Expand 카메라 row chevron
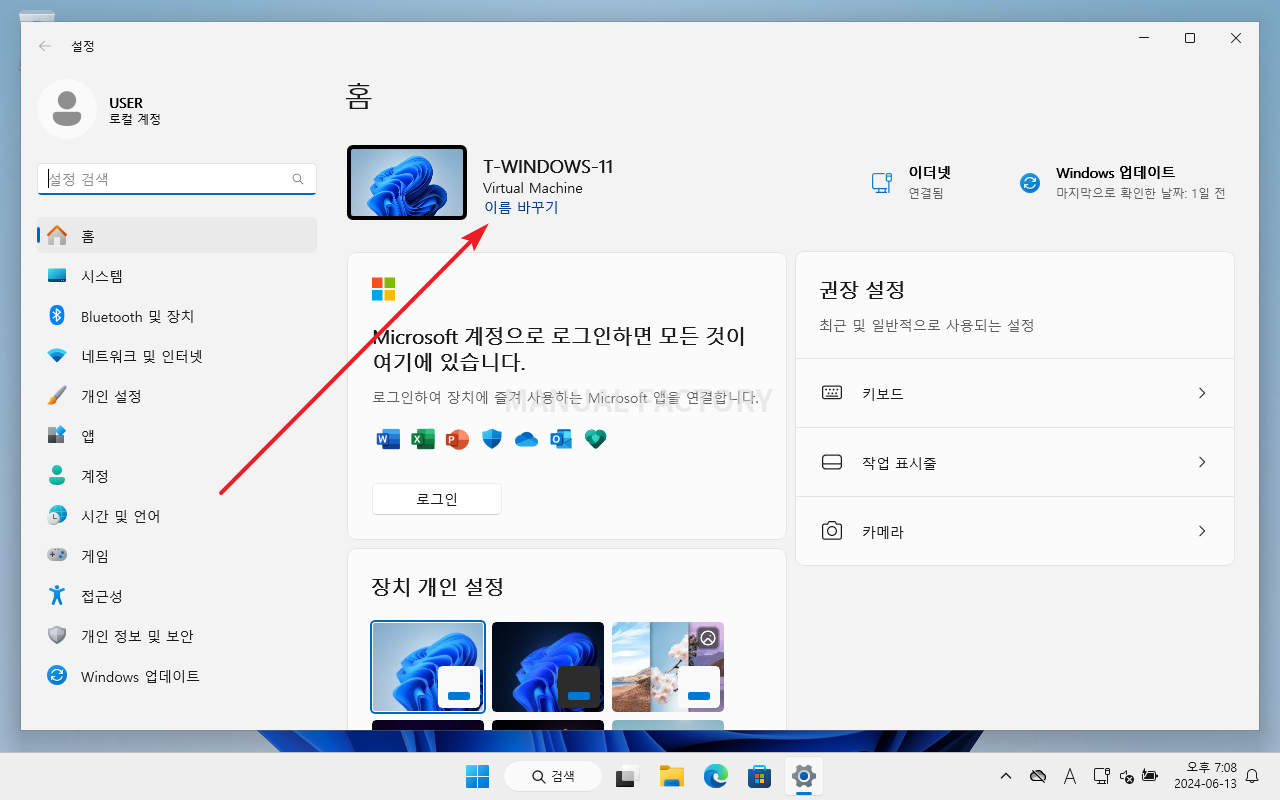Image resolution: width=1280 pixels, height=800 pixels. click(1202, 531)
